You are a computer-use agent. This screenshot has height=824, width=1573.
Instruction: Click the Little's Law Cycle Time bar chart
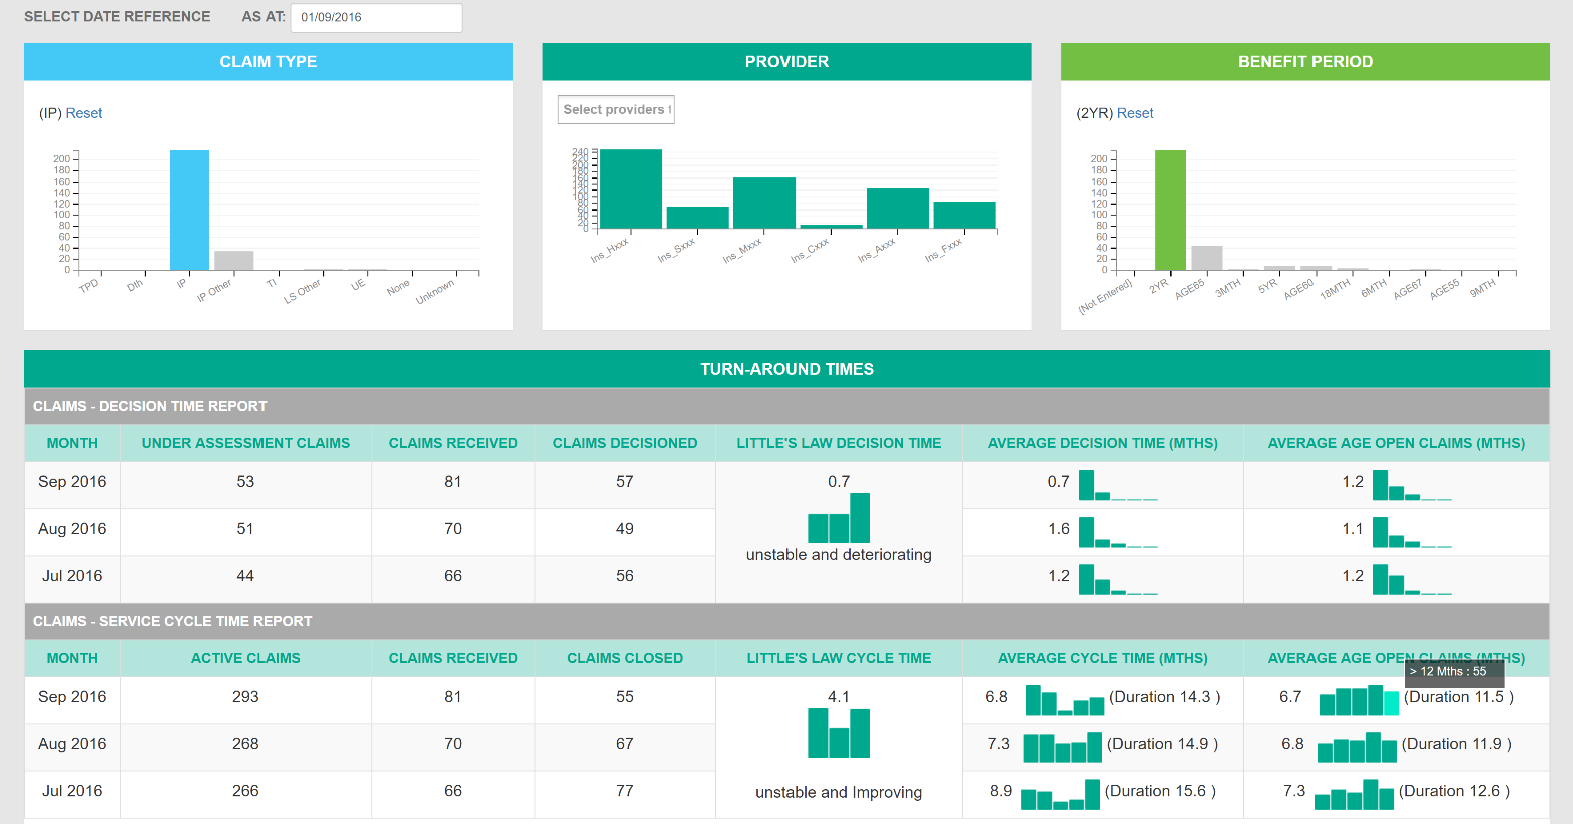tap(839, 733)
